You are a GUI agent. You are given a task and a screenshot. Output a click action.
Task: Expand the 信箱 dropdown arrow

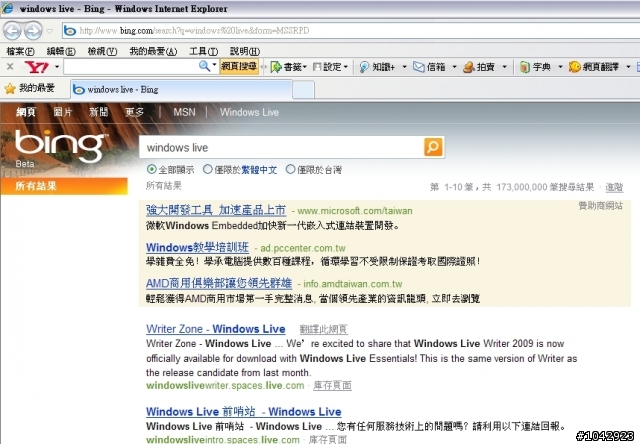454,67
